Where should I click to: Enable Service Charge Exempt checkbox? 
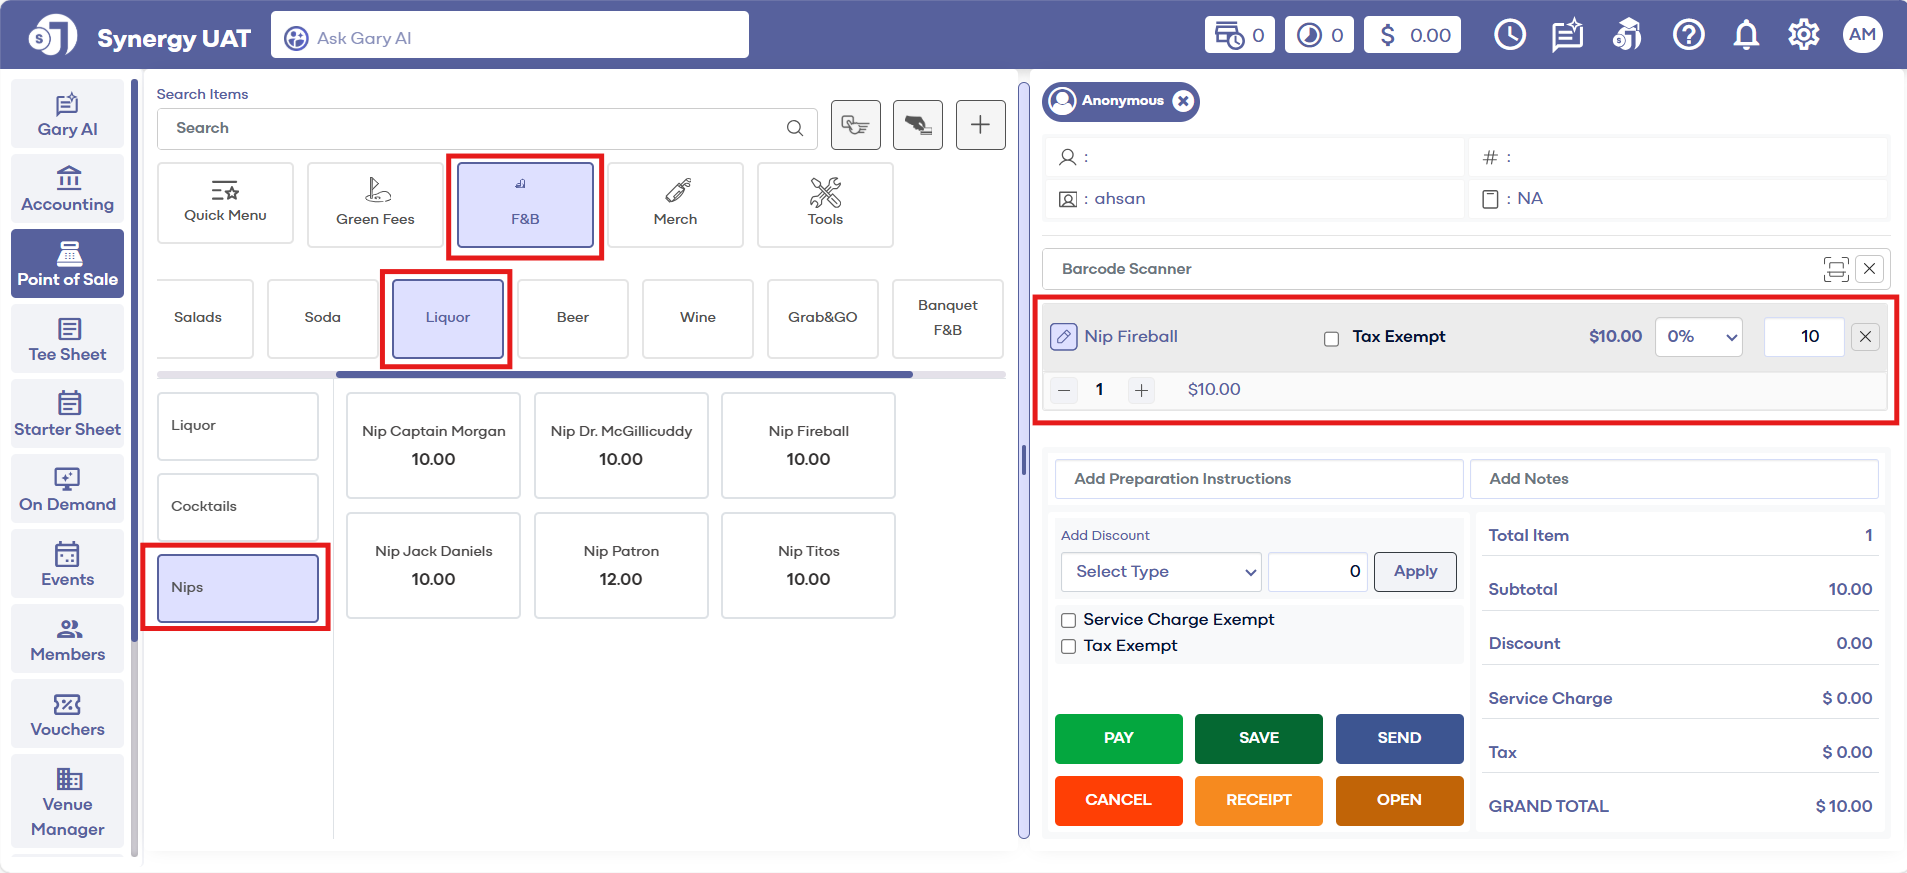[x=1068, y=620]
